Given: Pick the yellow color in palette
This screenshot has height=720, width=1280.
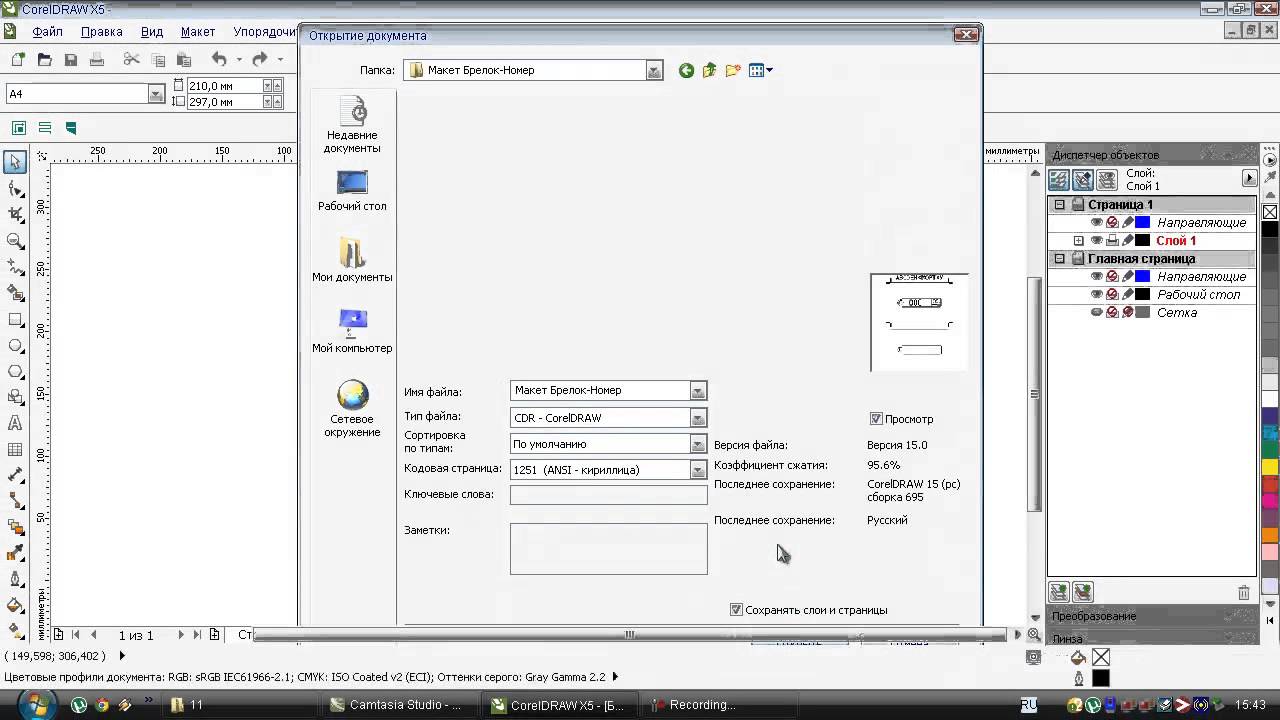Looking at the screenshot, I should click(x=1270, y=467).
